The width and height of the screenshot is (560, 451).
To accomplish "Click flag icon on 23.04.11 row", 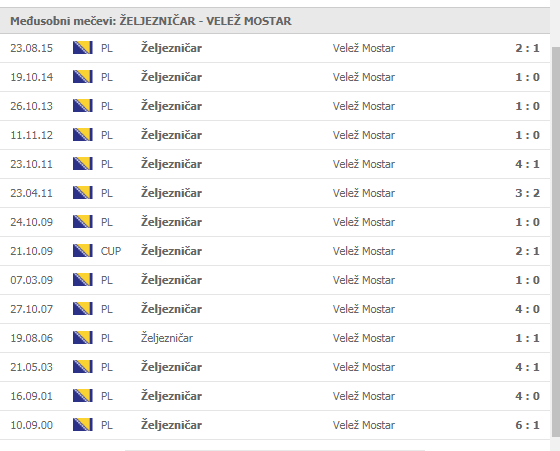I will tap(82, 193).
